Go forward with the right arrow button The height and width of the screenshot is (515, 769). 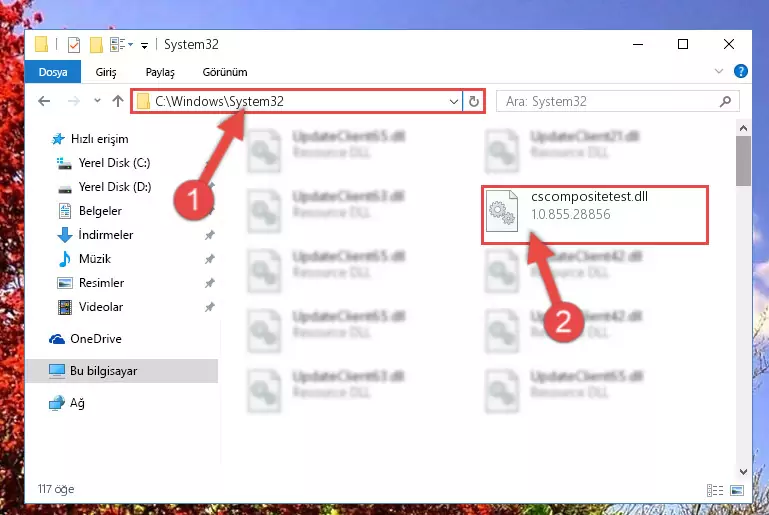[x=74, y=102]
